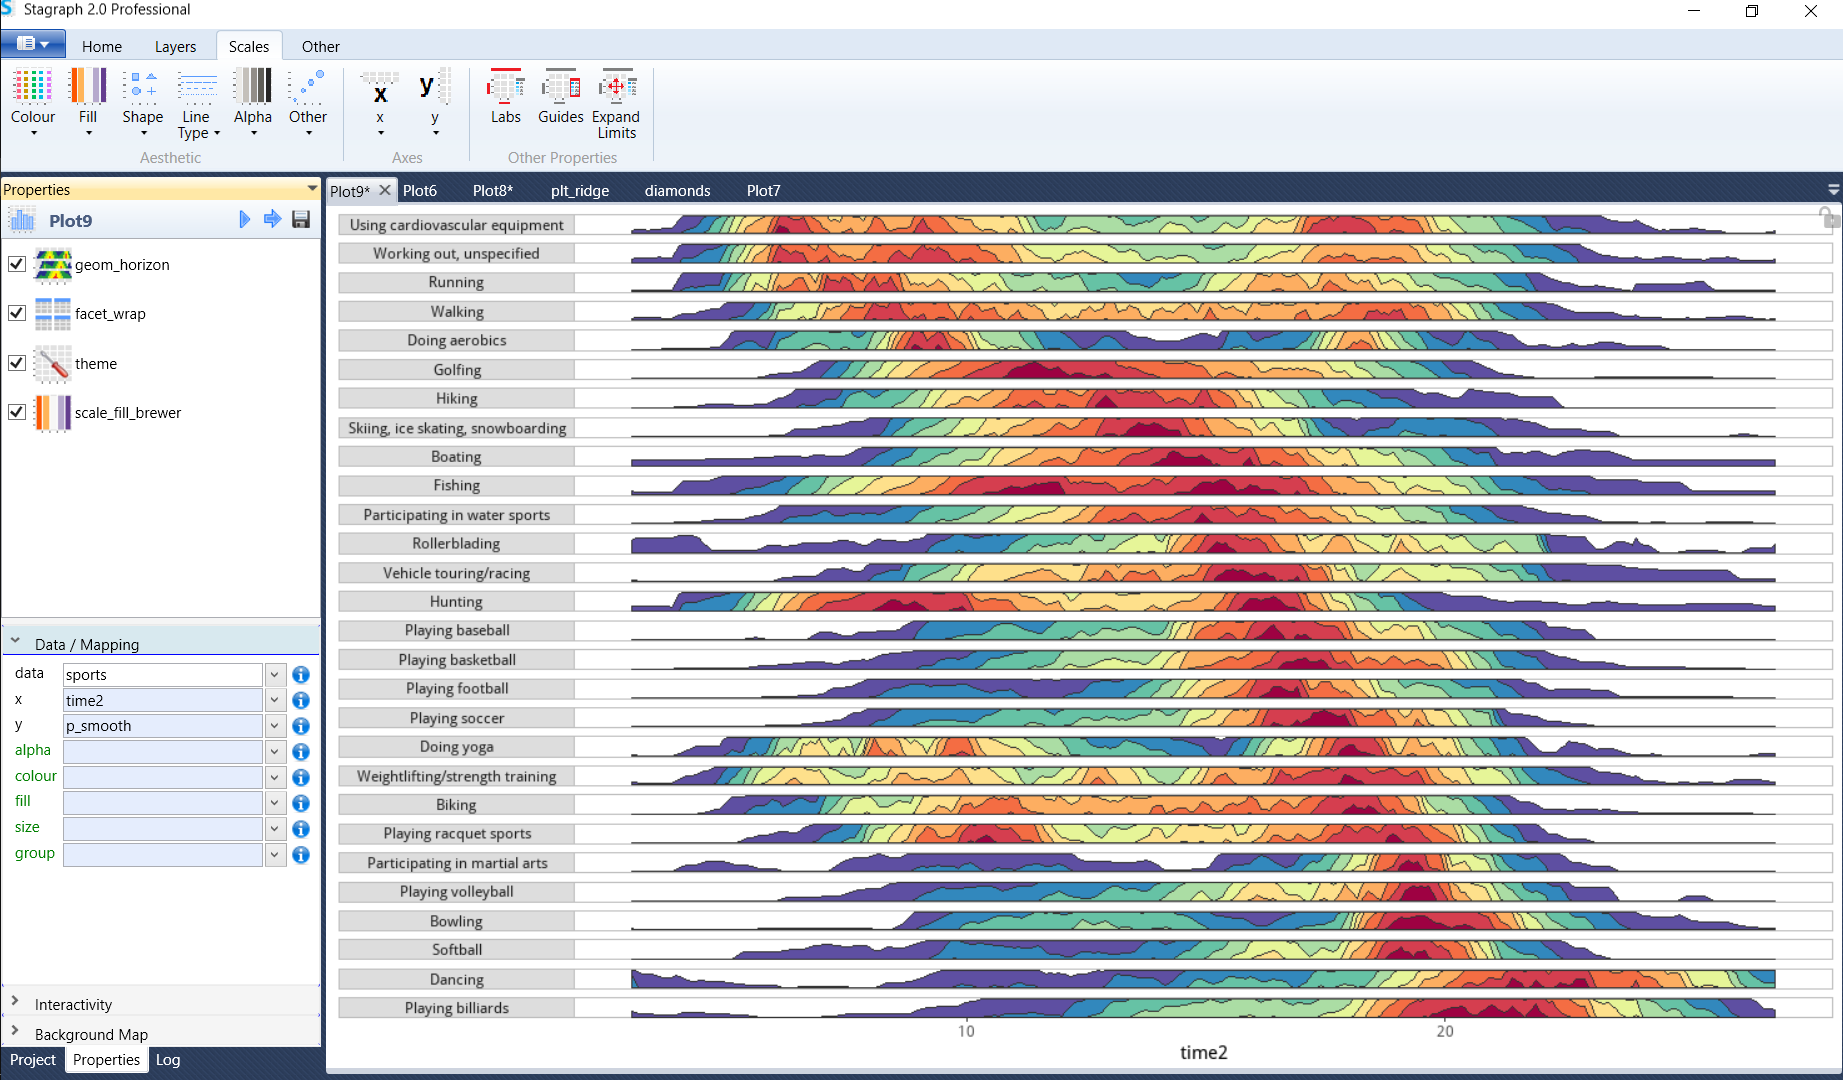This screenshot has width=1843, height=1080.
Task: Click the Plot9 title in Properties
Action: [x=71, y=221]
